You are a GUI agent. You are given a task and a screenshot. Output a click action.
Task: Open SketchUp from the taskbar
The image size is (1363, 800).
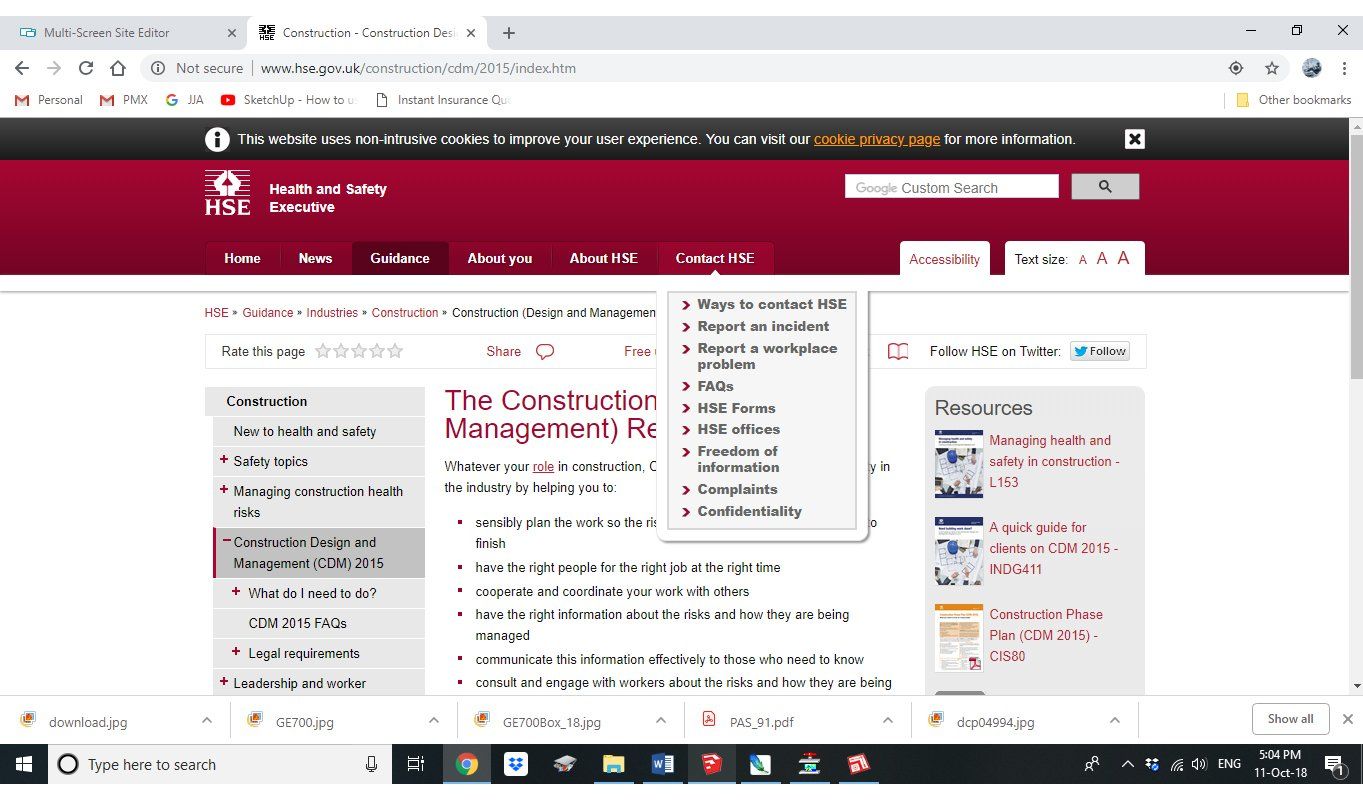click(711, 764)
